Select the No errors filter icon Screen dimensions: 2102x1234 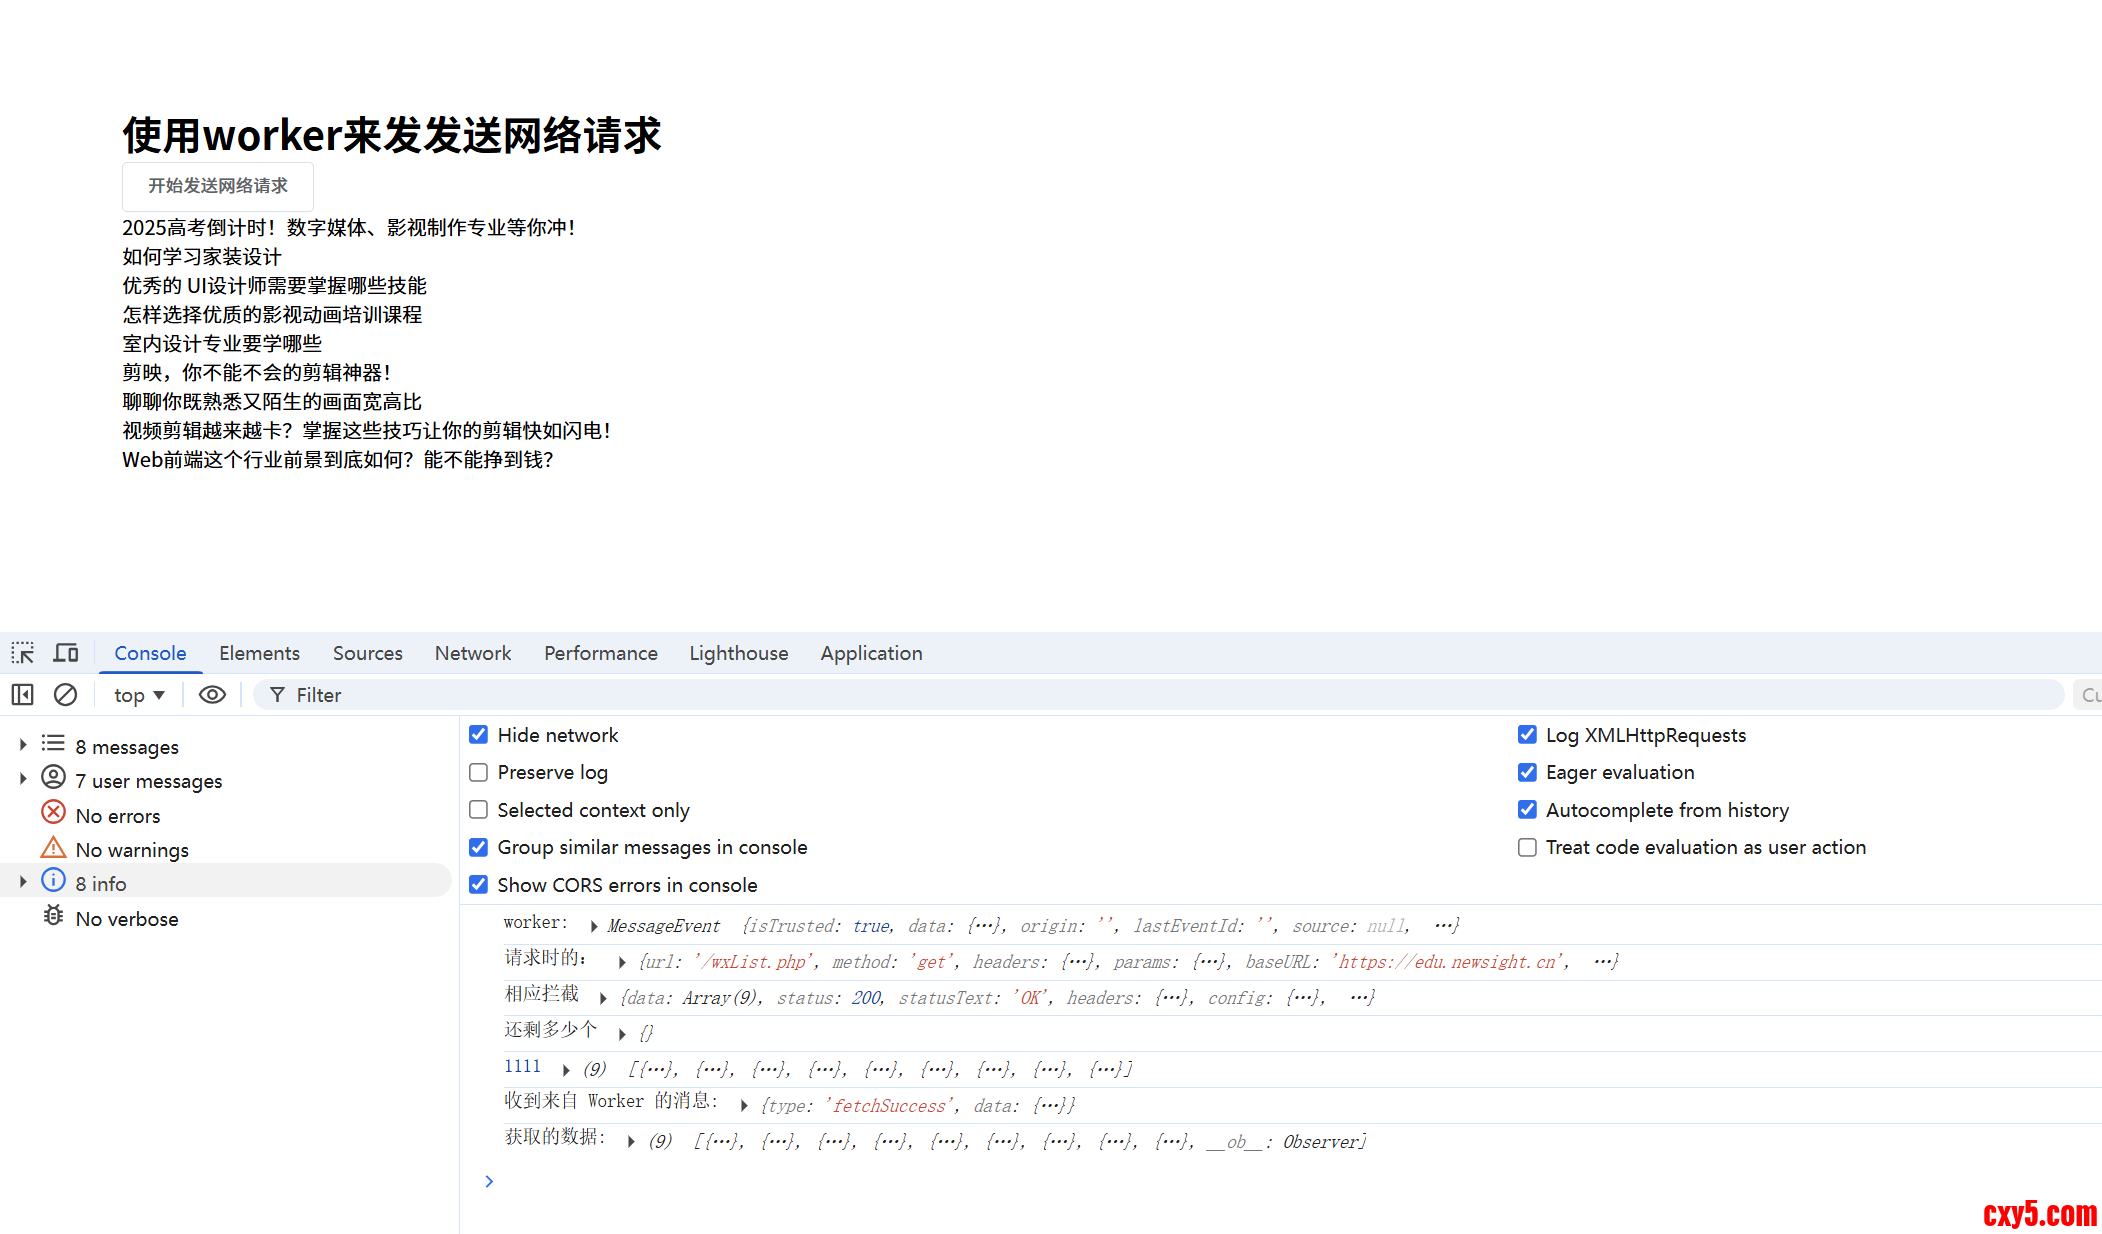point(53,813)
